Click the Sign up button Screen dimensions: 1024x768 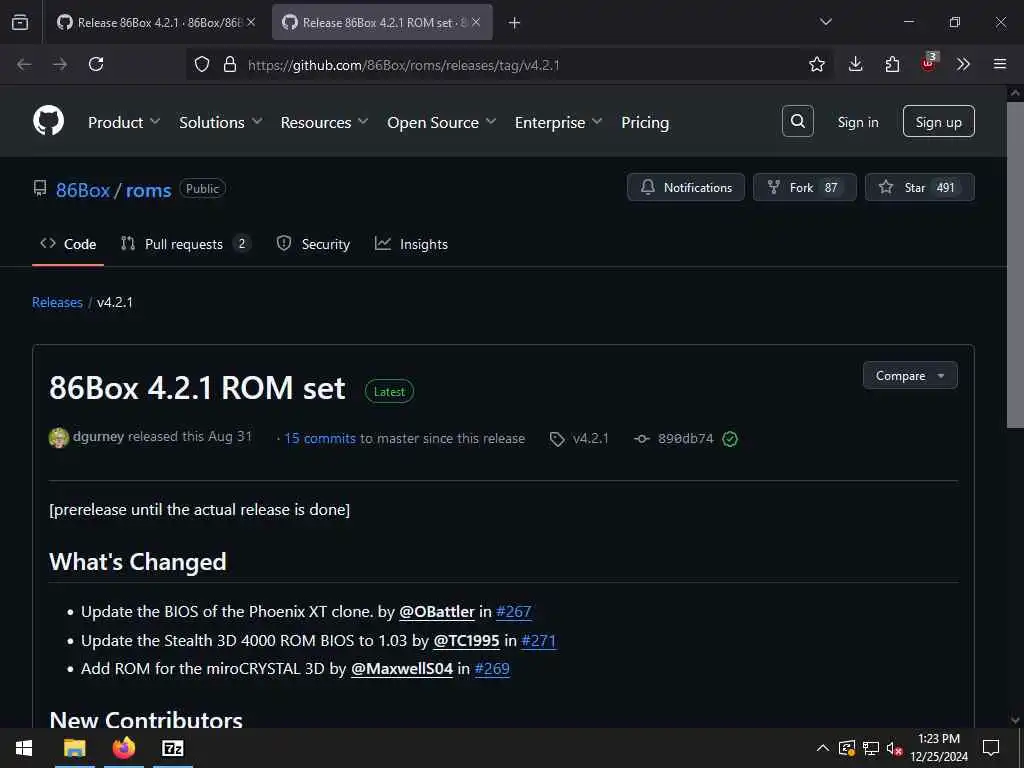pyautogui.click(x=938, y=121)
